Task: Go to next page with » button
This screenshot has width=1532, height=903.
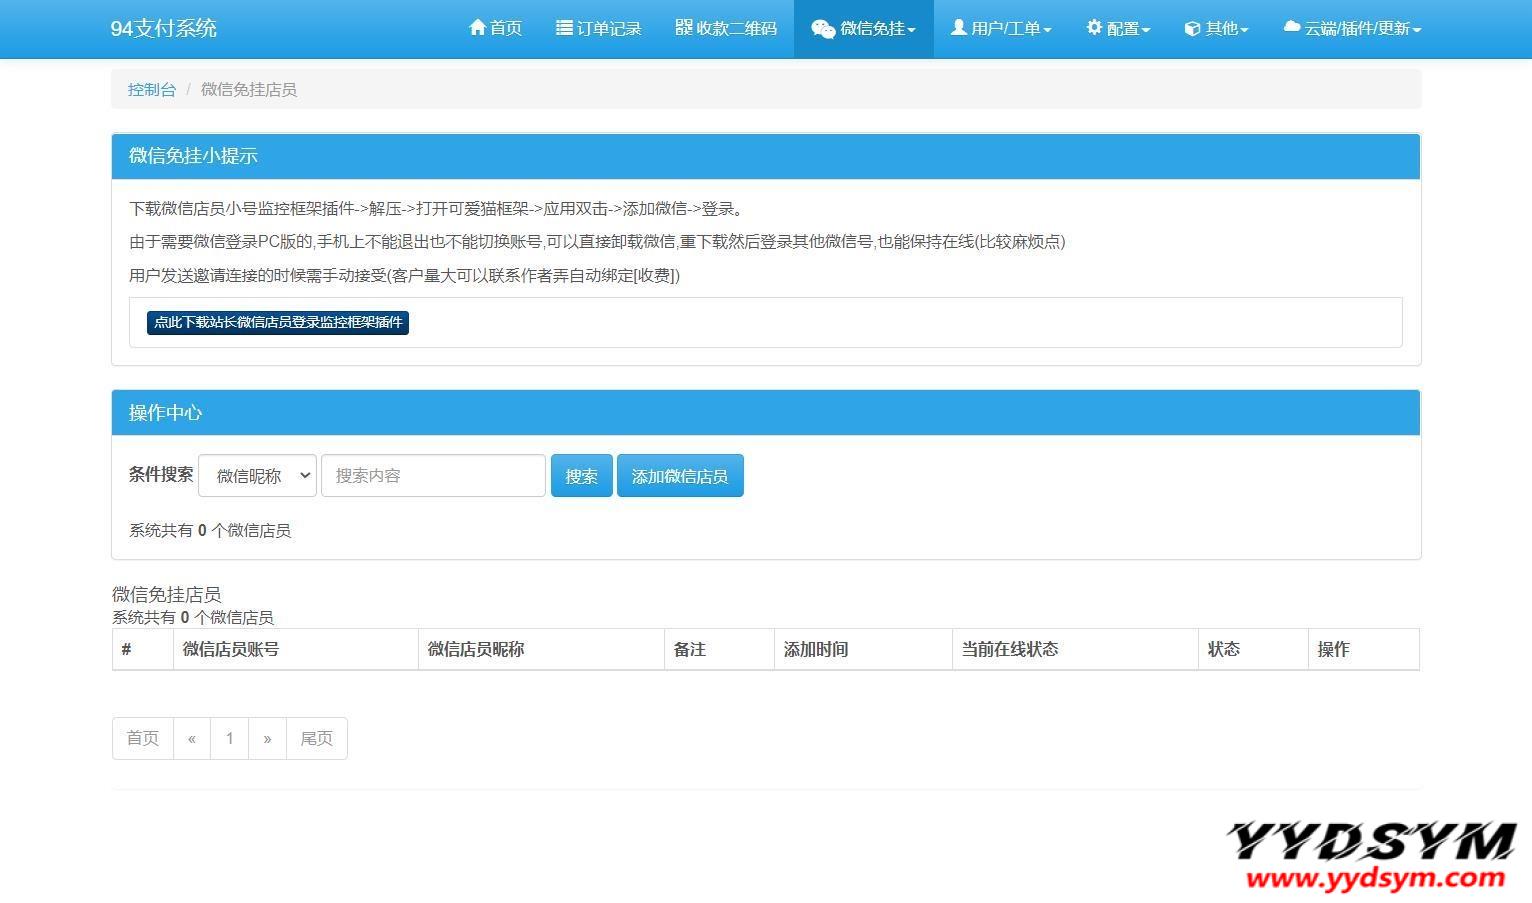Action: coord(267,738)
